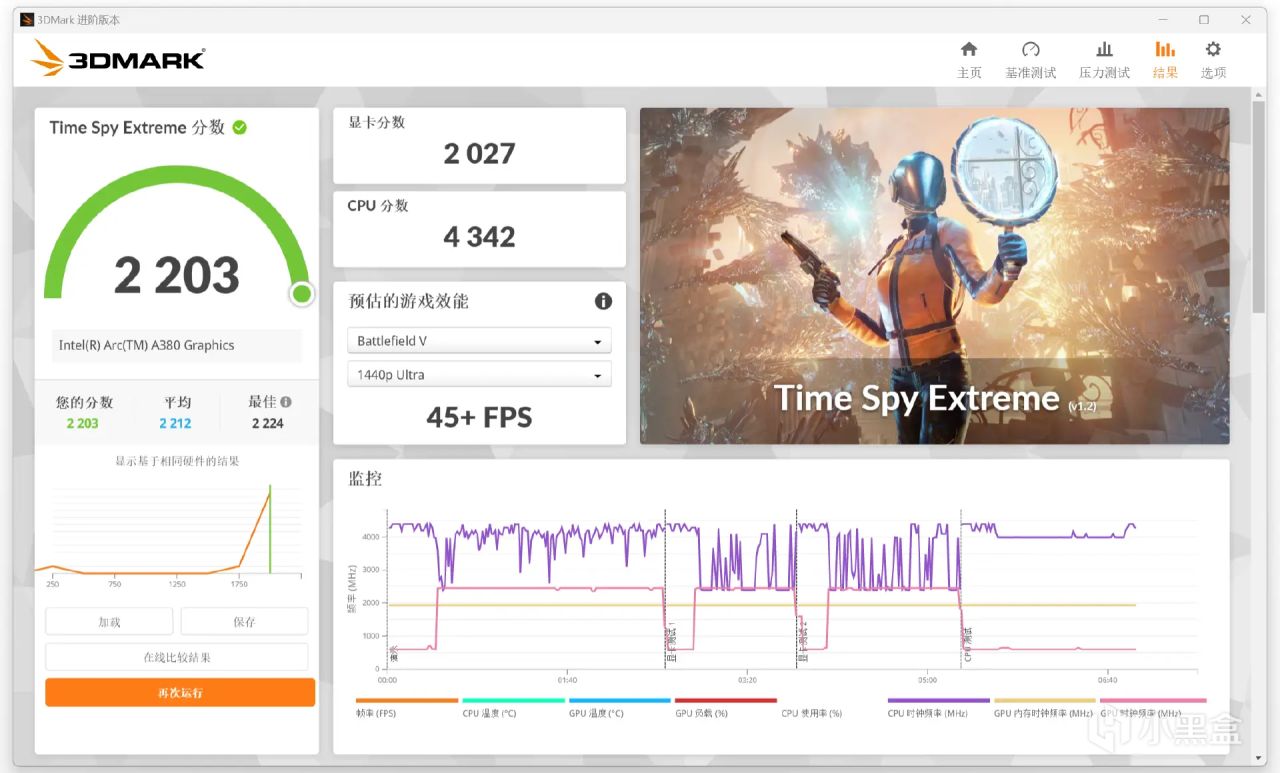Click the info icon beside 预估的游戏效能
Screen dimensions: 1280x773
click(x=603, y=301)
